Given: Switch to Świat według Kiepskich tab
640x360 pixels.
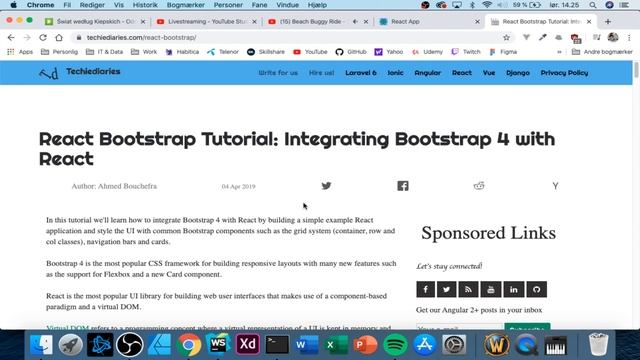Looking at the screenshot, I should click(x=95, y=22).
